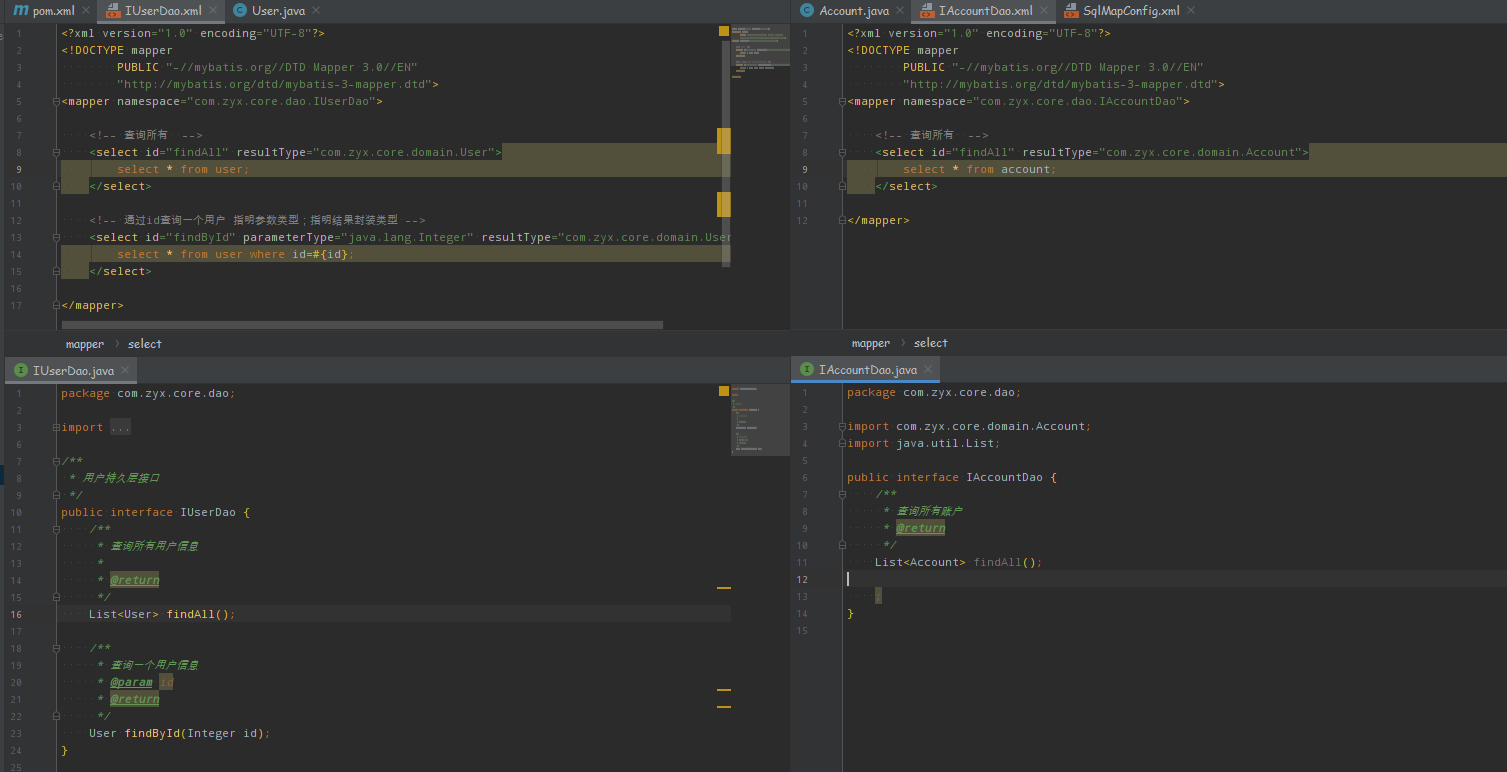Click the '@return' tag in IAccountDao.java Javadoc
This screenshot has height=772, width=1507.
click(920, 528)
